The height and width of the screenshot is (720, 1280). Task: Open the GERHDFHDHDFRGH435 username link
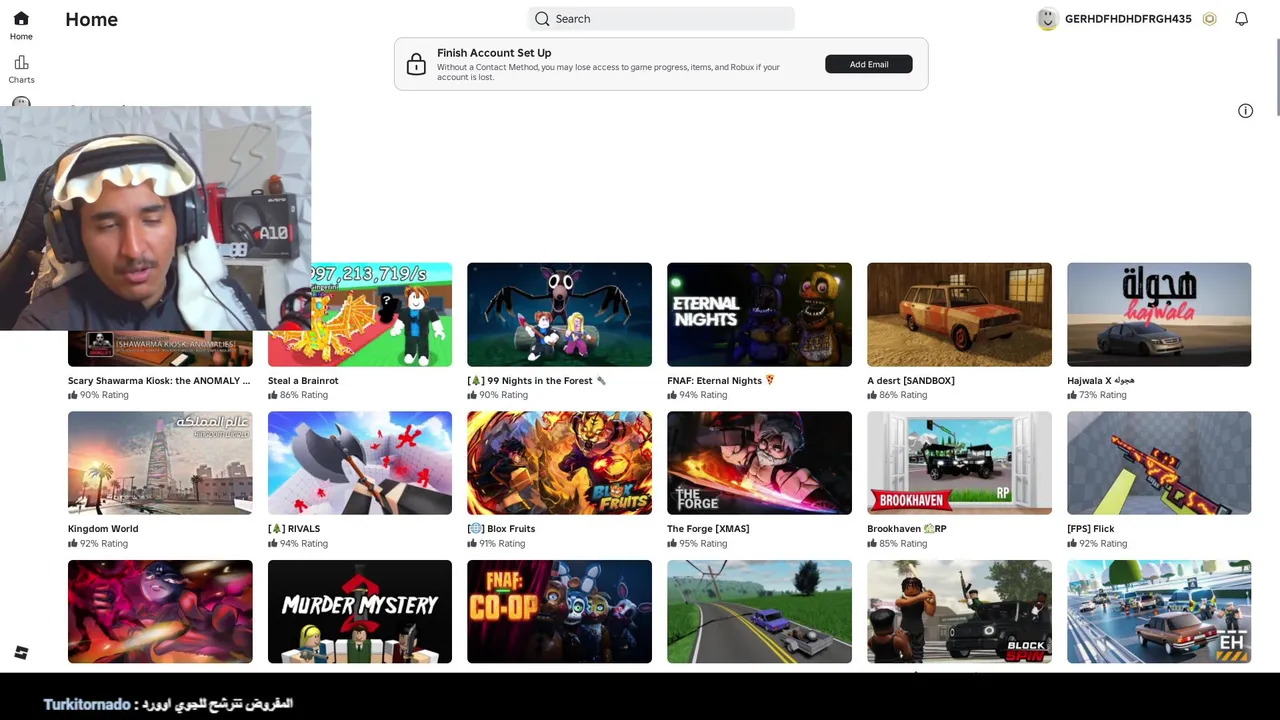point(1128,19)
